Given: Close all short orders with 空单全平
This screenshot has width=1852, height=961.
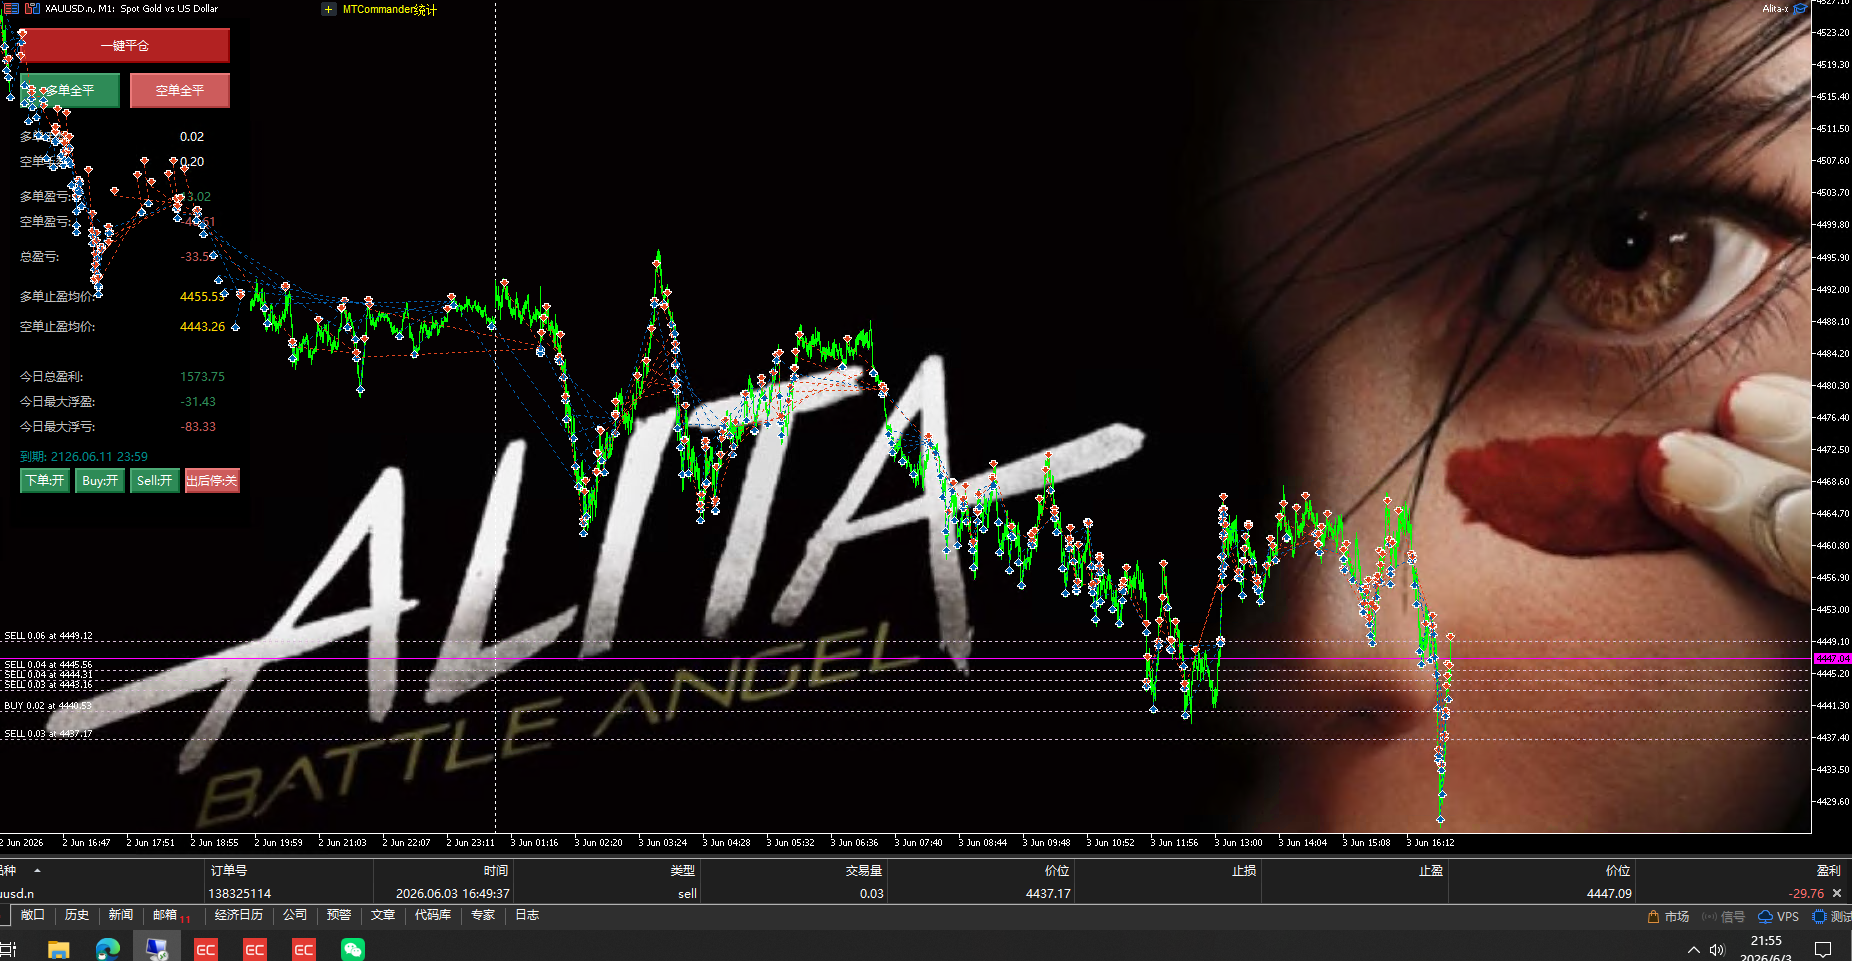Looking at the screenshot, I should click(180, 90).
